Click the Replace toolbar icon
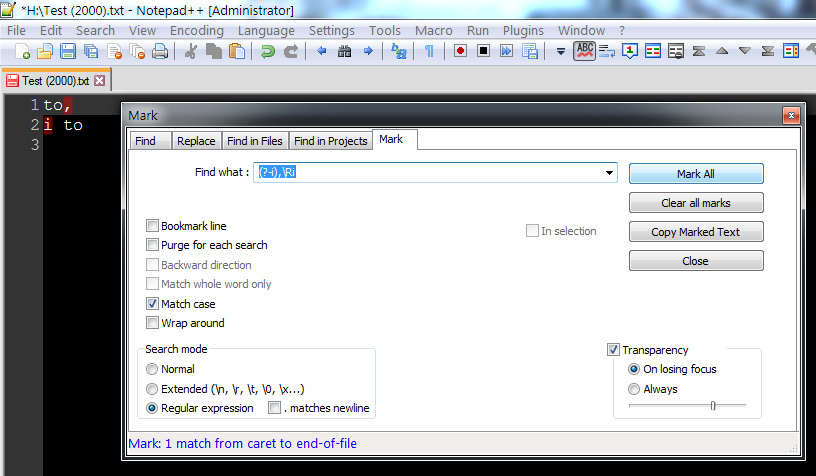 coord(399,51)
